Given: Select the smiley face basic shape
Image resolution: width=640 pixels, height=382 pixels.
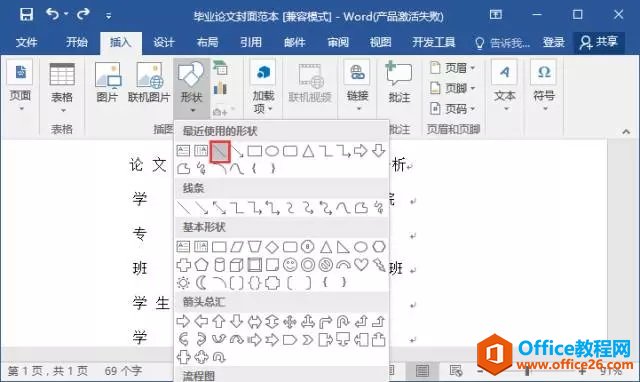Looking at the screenshot, I should click(x=290, y=265).
